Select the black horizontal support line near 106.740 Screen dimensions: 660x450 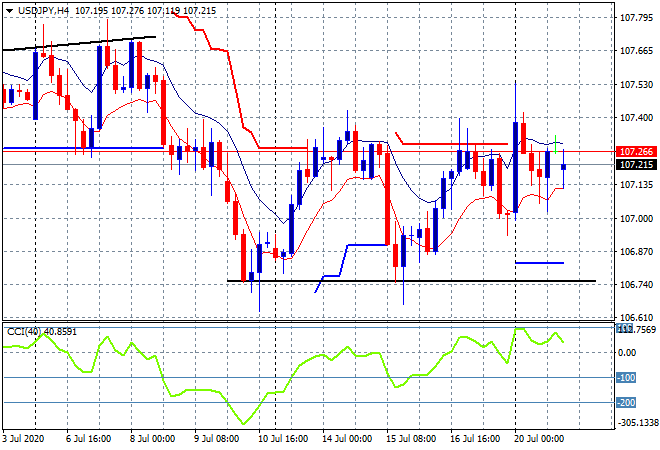coord(411,281)
